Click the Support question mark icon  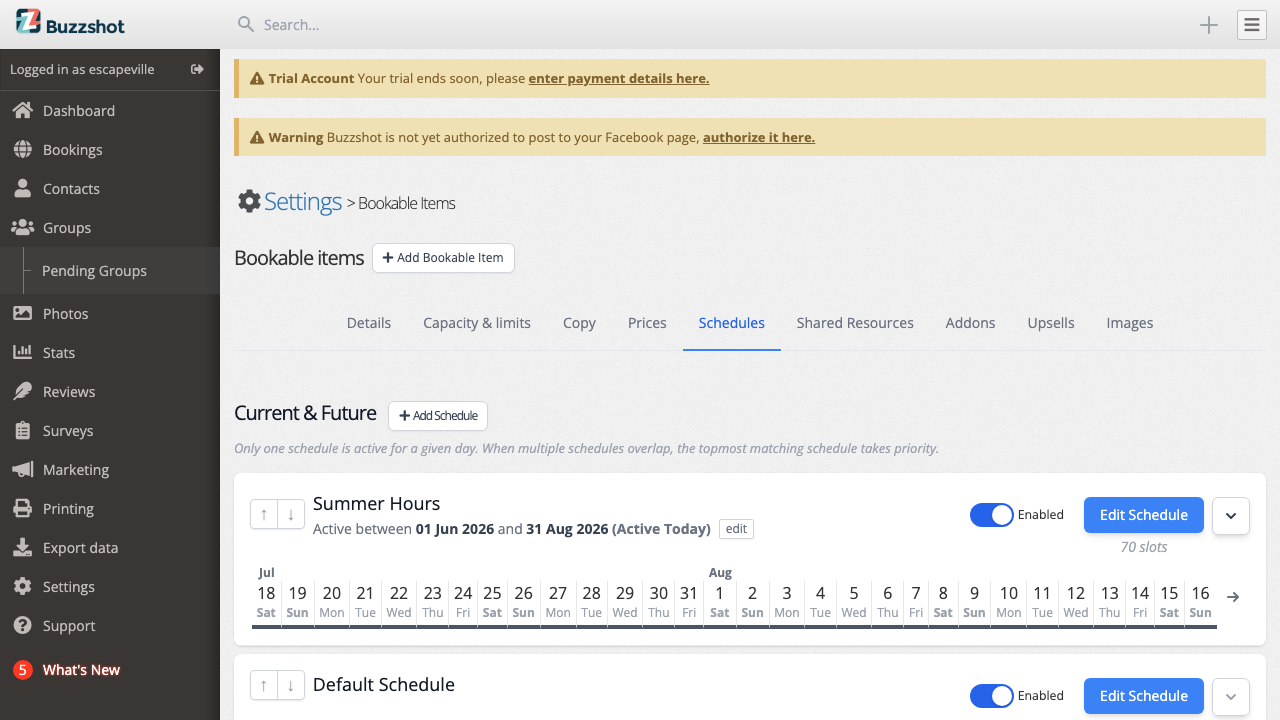(x=22, y=625)
